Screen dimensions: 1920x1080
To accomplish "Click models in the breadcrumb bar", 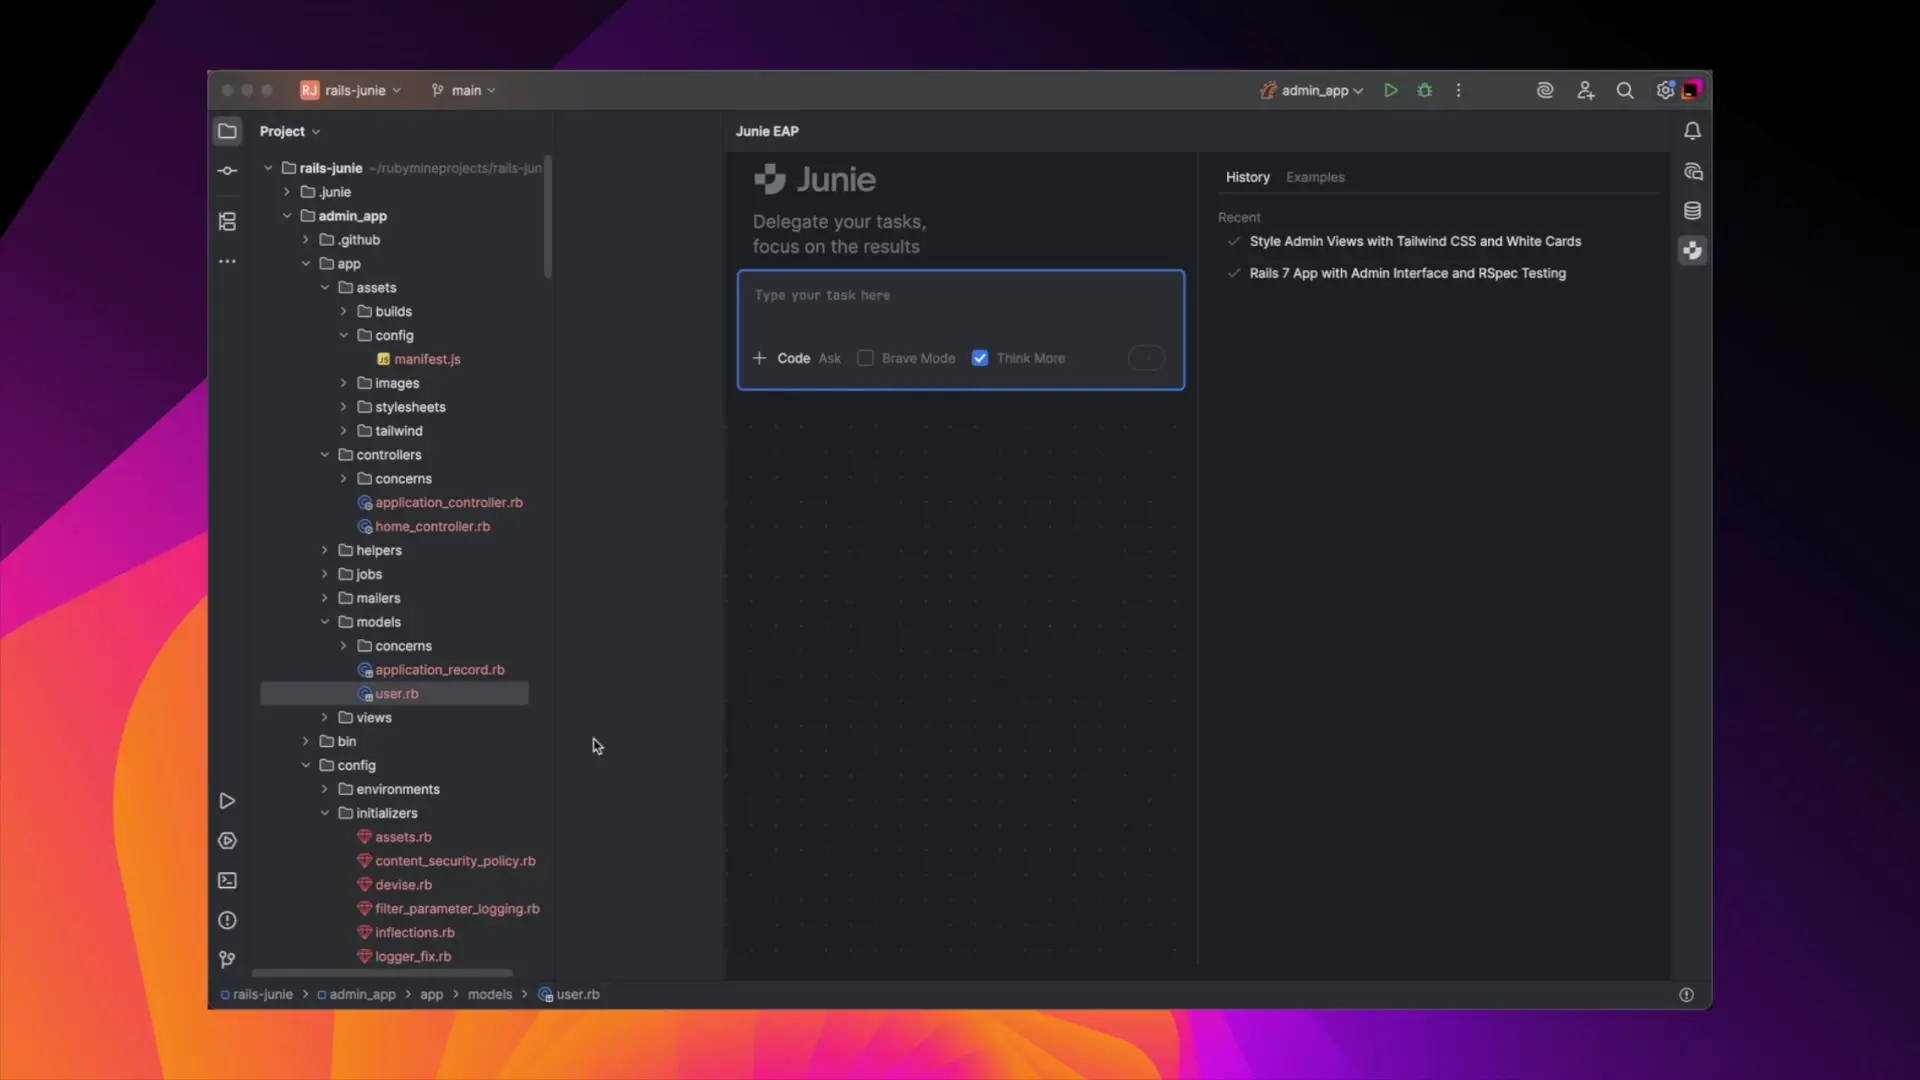I will pos(490,995).
